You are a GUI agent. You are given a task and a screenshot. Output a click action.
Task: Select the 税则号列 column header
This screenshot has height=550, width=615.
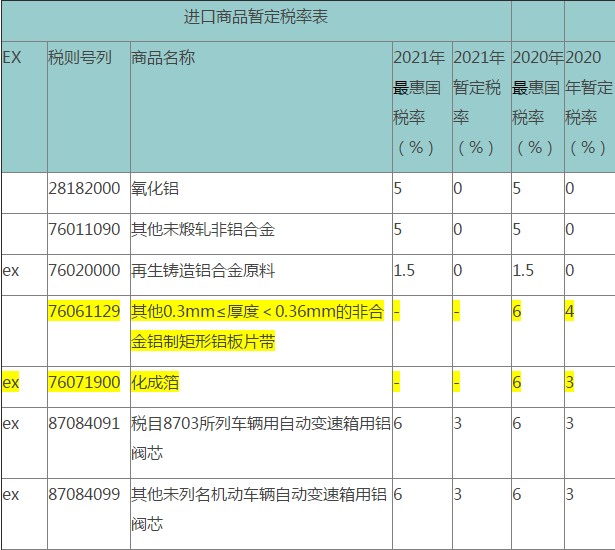coord(80,57)
